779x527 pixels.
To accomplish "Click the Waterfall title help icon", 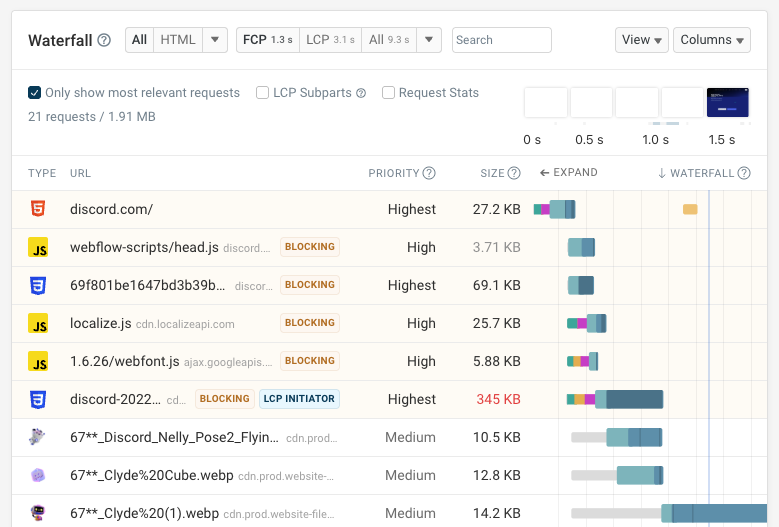I will [x=104, y=41].
